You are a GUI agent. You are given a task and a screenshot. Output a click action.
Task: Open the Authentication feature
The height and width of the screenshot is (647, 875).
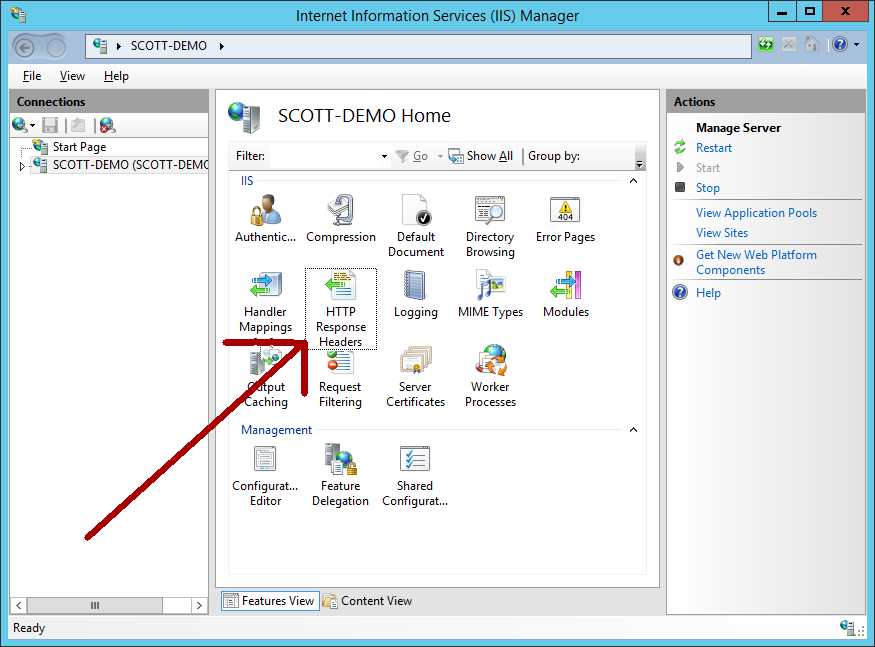pos(265,219)
